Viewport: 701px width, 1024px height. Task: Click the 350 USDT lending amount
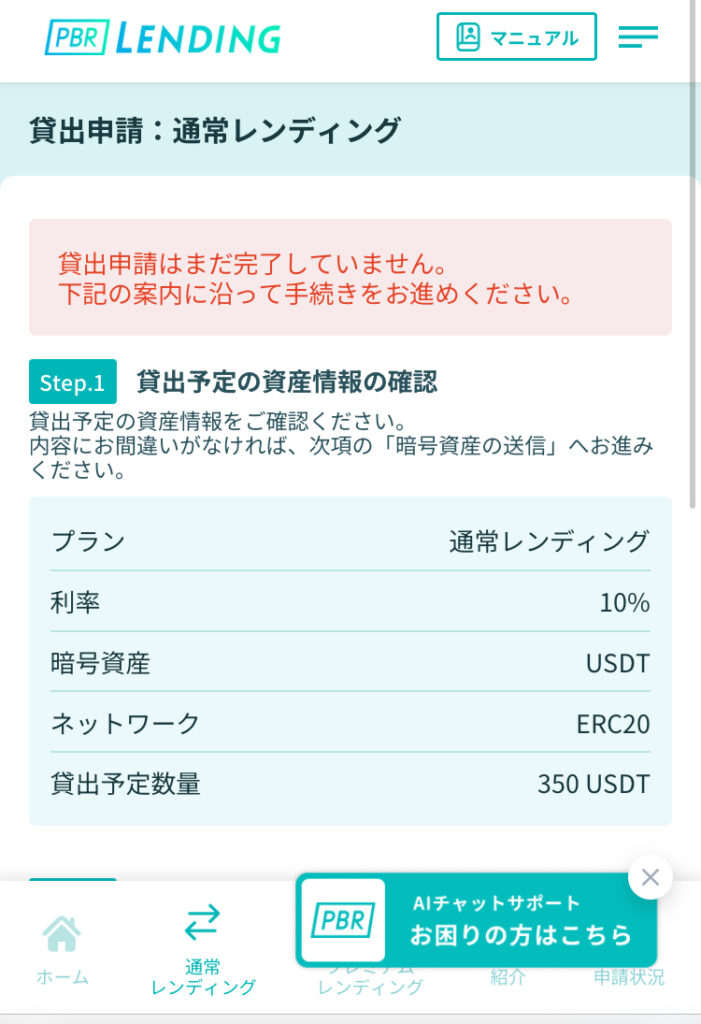click(x=593, y=784)
